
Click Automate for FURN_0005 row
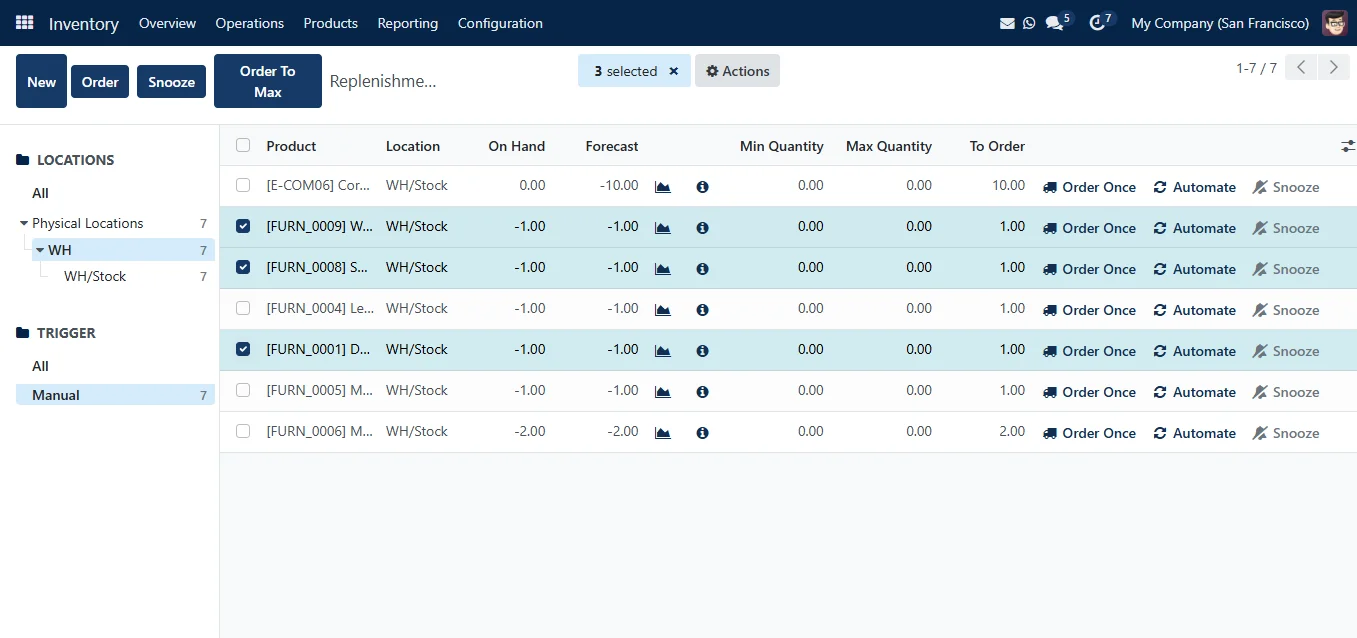[1194, 392]
